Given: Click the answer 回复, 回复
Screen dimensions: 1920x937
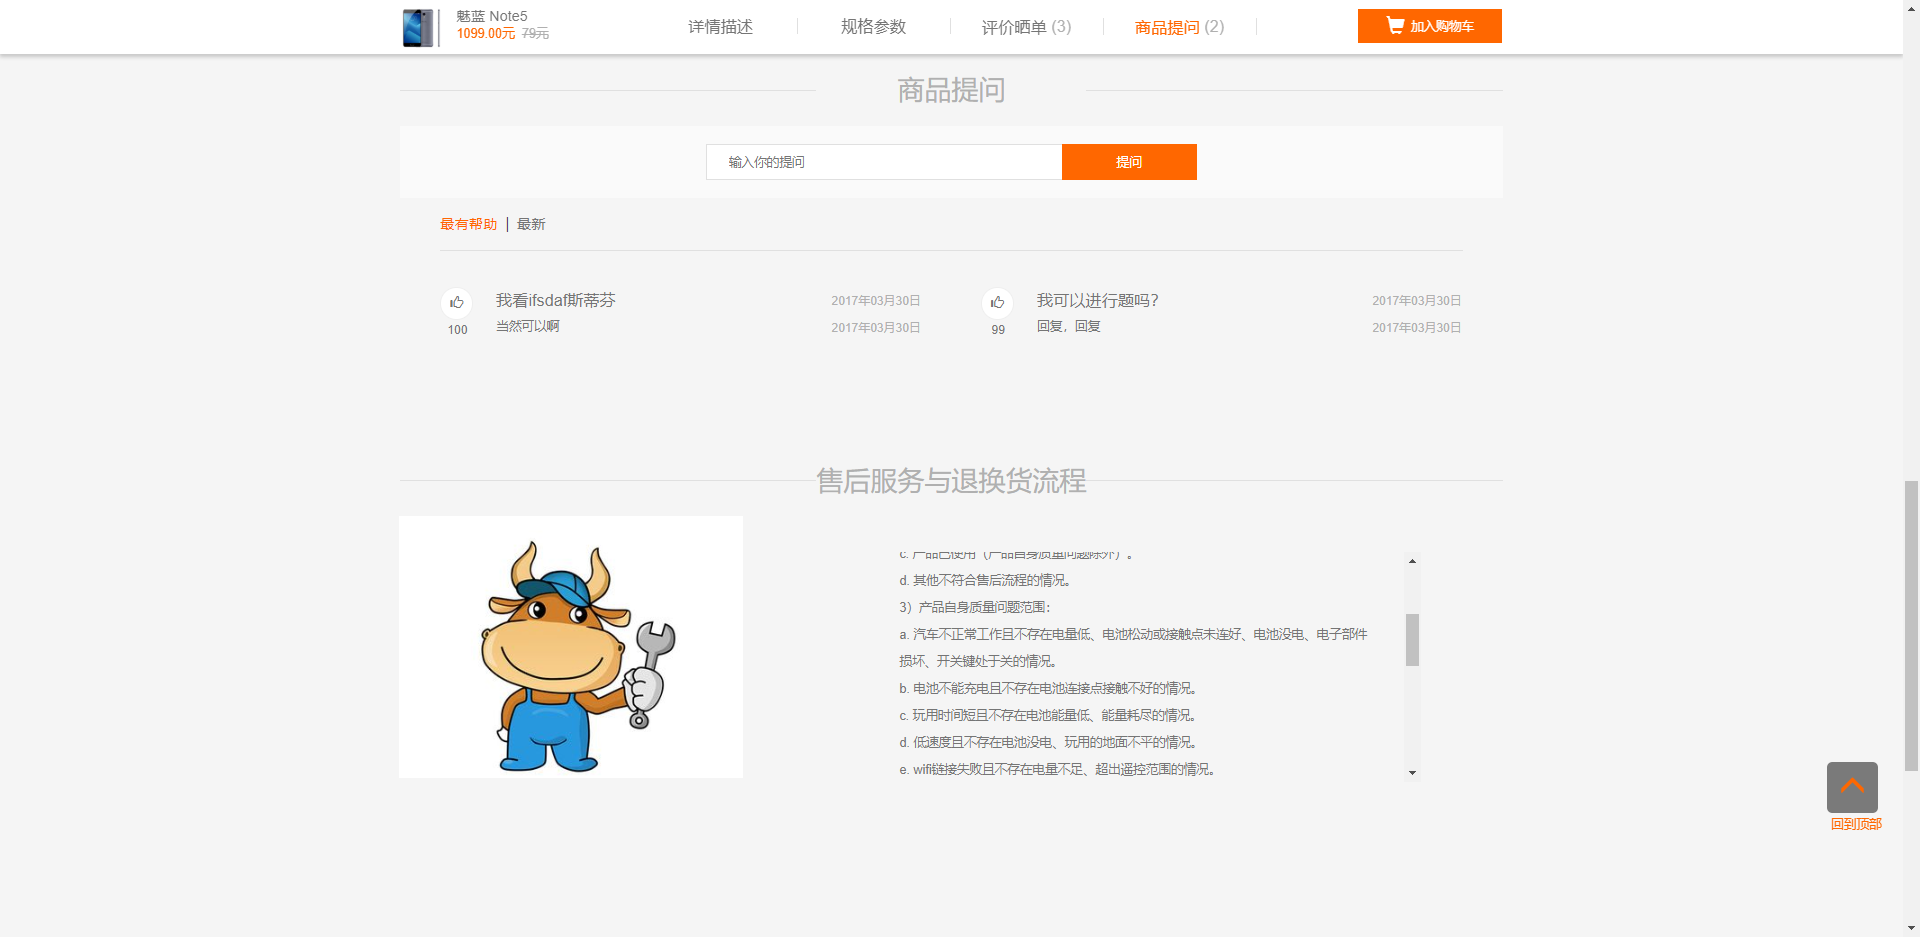Looking at the screenshot, I should coord(1068,326).
